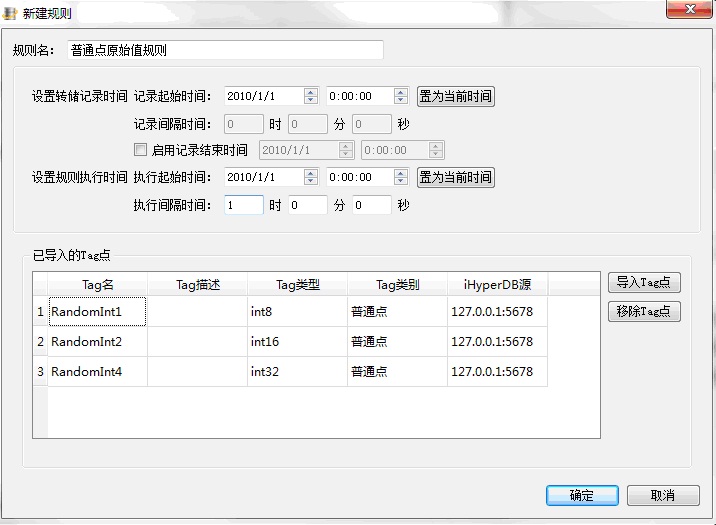Select the RandomInt1 tag cell
716x525 pixels.
(x=97, y=311)
